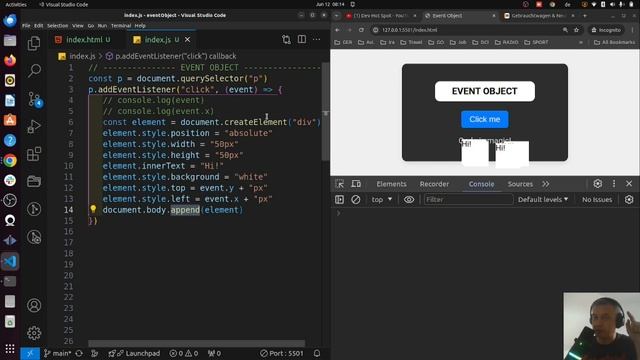The image size is (640, 360).
Task: Open the top context dropdown in console
Action: [382, 200]
